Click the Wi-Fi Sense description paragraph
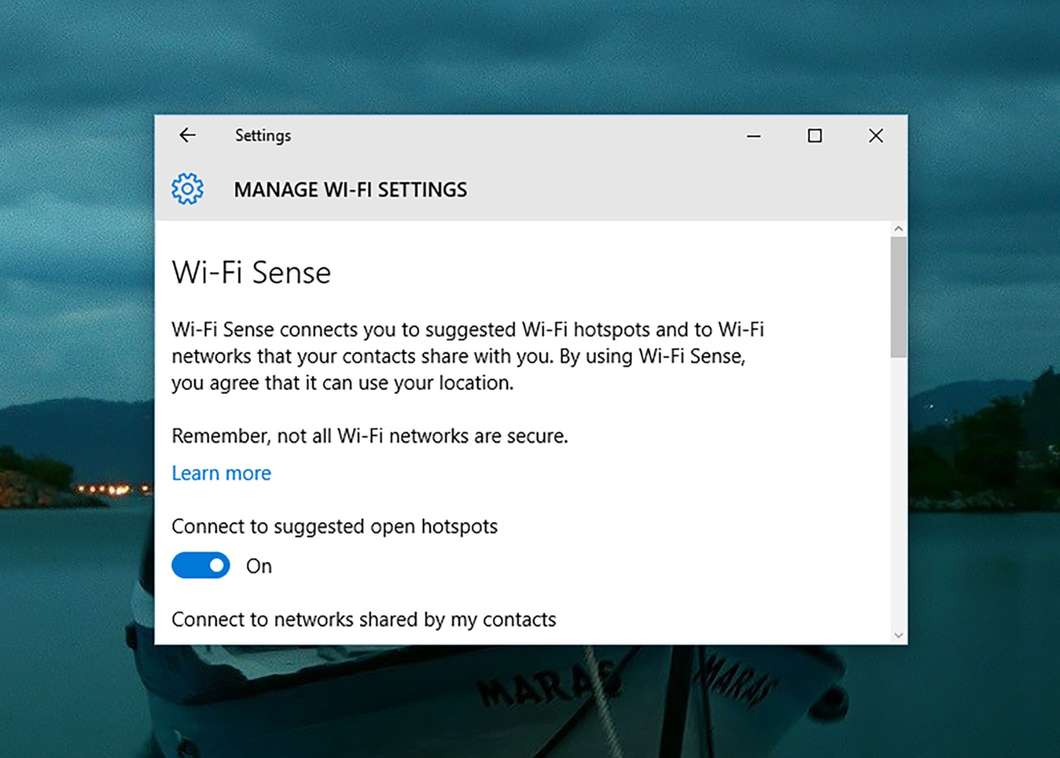This screenshot has width=1060, height=758. click(x=468, y=356)
